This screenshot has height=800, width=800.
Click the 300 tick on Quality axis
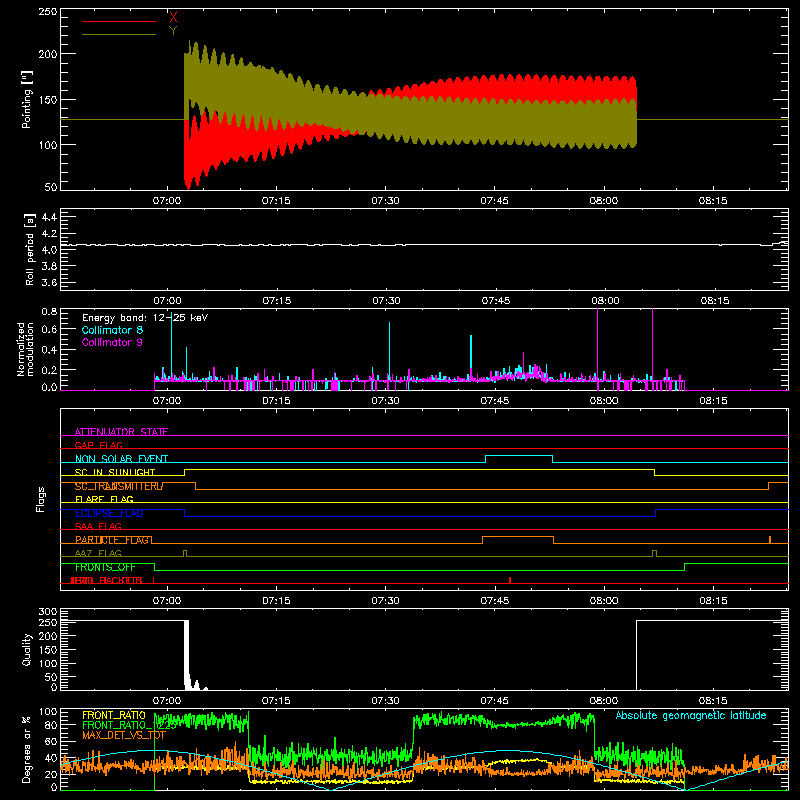[47, 612]
